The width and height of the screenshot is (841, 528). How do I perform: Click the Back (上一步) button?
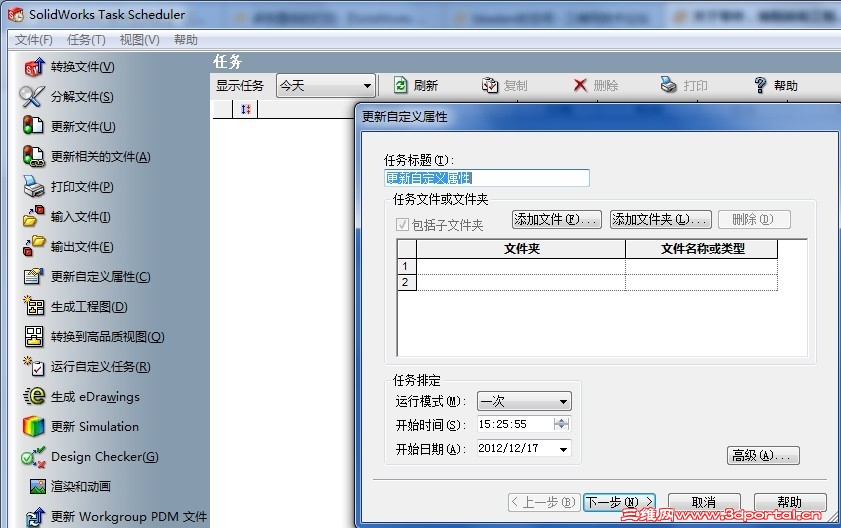[x=542, y=502]
